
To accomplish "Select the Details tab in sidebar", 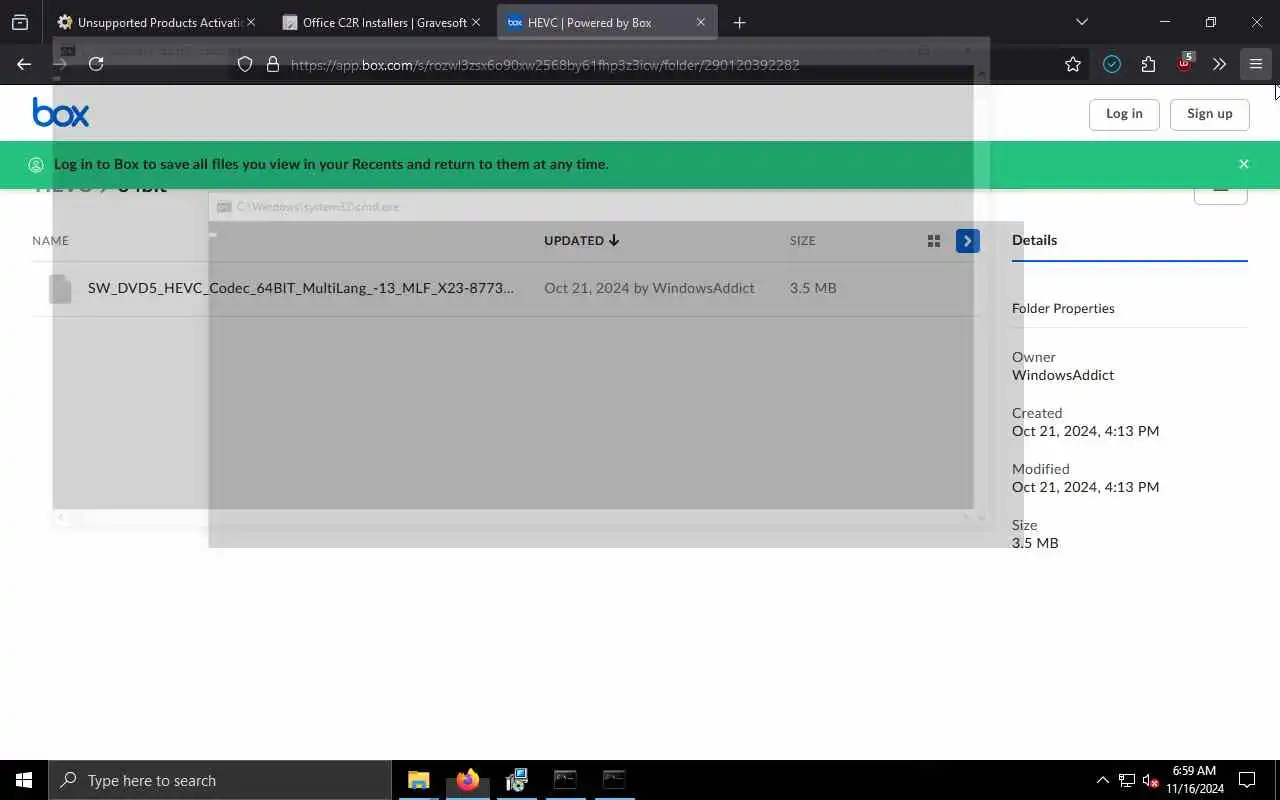I will (x=1034, y=240).
